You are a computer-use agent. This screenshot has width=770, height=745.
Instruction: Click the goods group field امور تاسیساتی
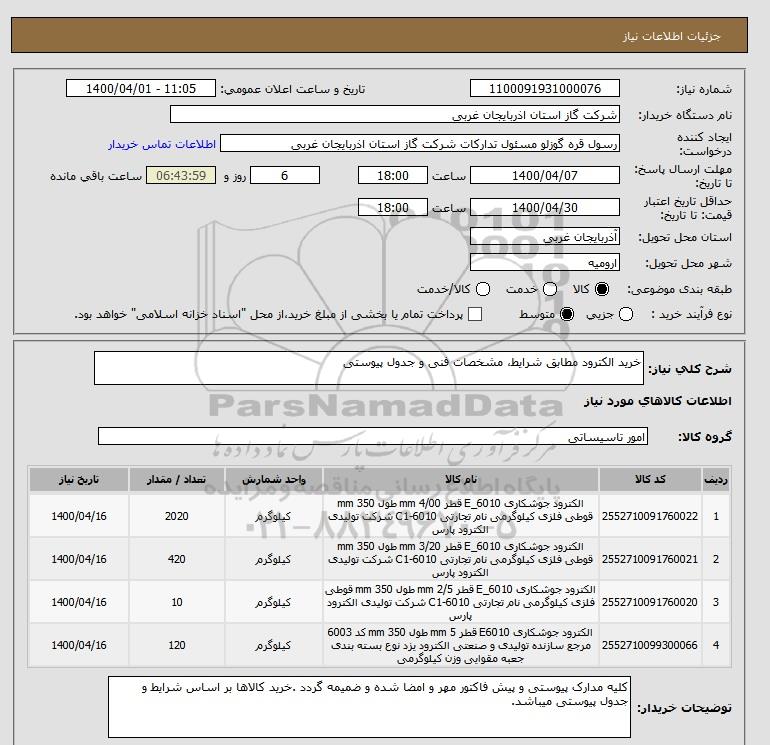pyautogui.click(x=373, y=436)
